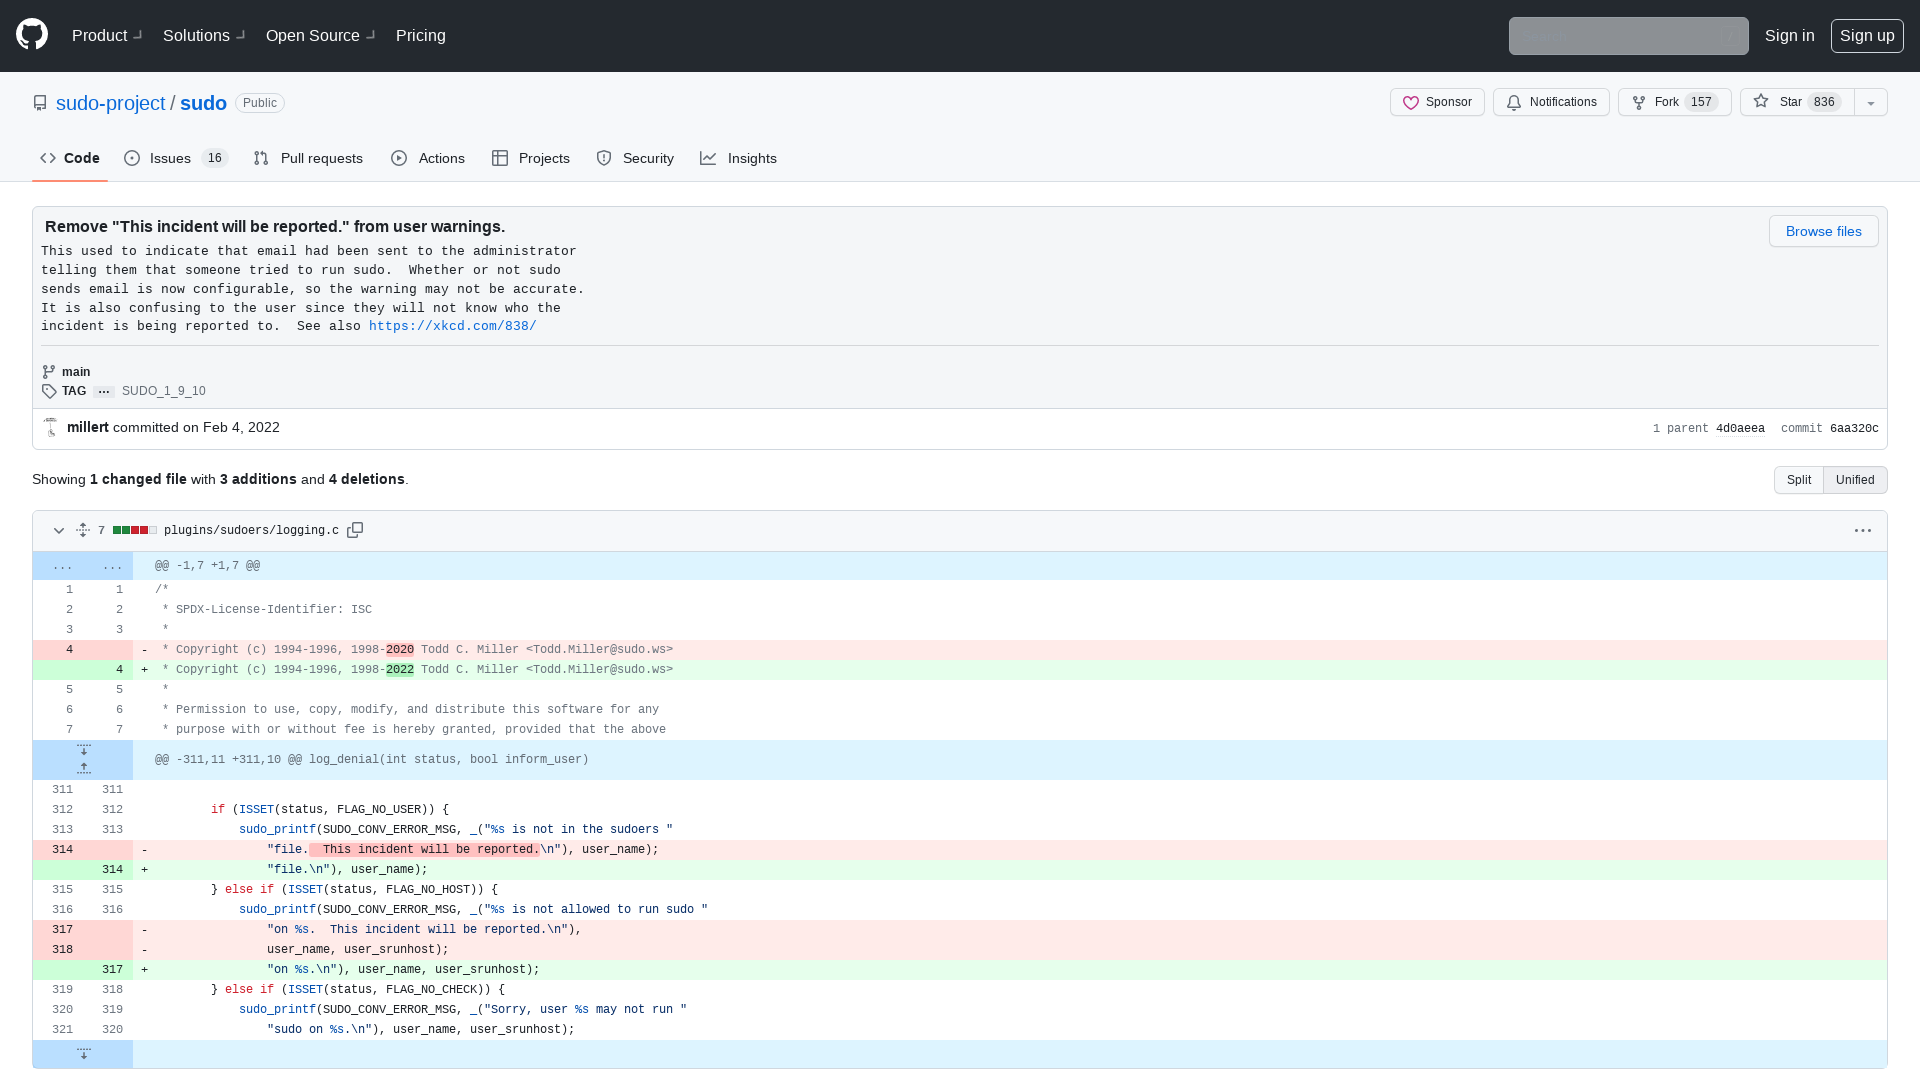Click the Star icon to star repository
The height and width of the screenshot is (1080, 1920).
click(x=1760, y=102)
